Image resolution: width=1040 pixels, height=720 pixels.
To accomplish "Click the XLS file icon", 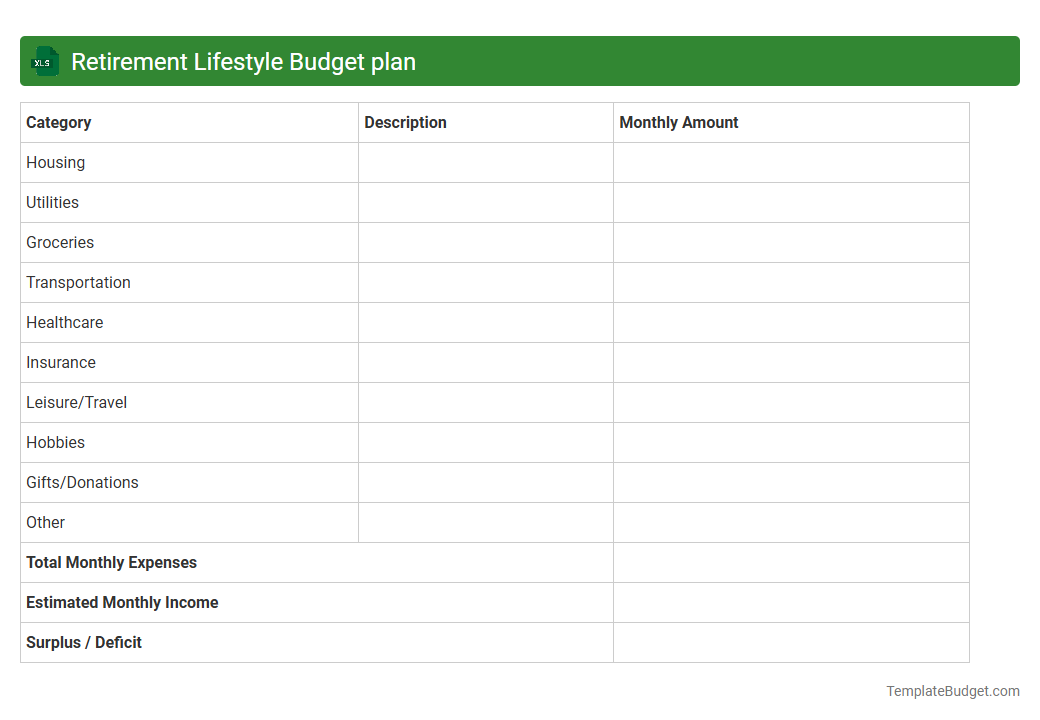I will coord(44,61).
